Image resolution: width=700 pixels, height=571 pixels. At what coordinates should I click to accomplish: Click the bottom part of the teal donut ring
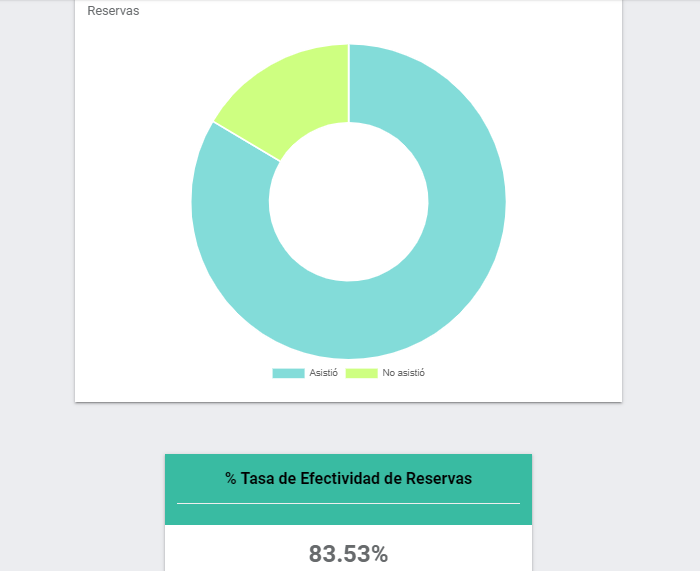pos(349,320)
